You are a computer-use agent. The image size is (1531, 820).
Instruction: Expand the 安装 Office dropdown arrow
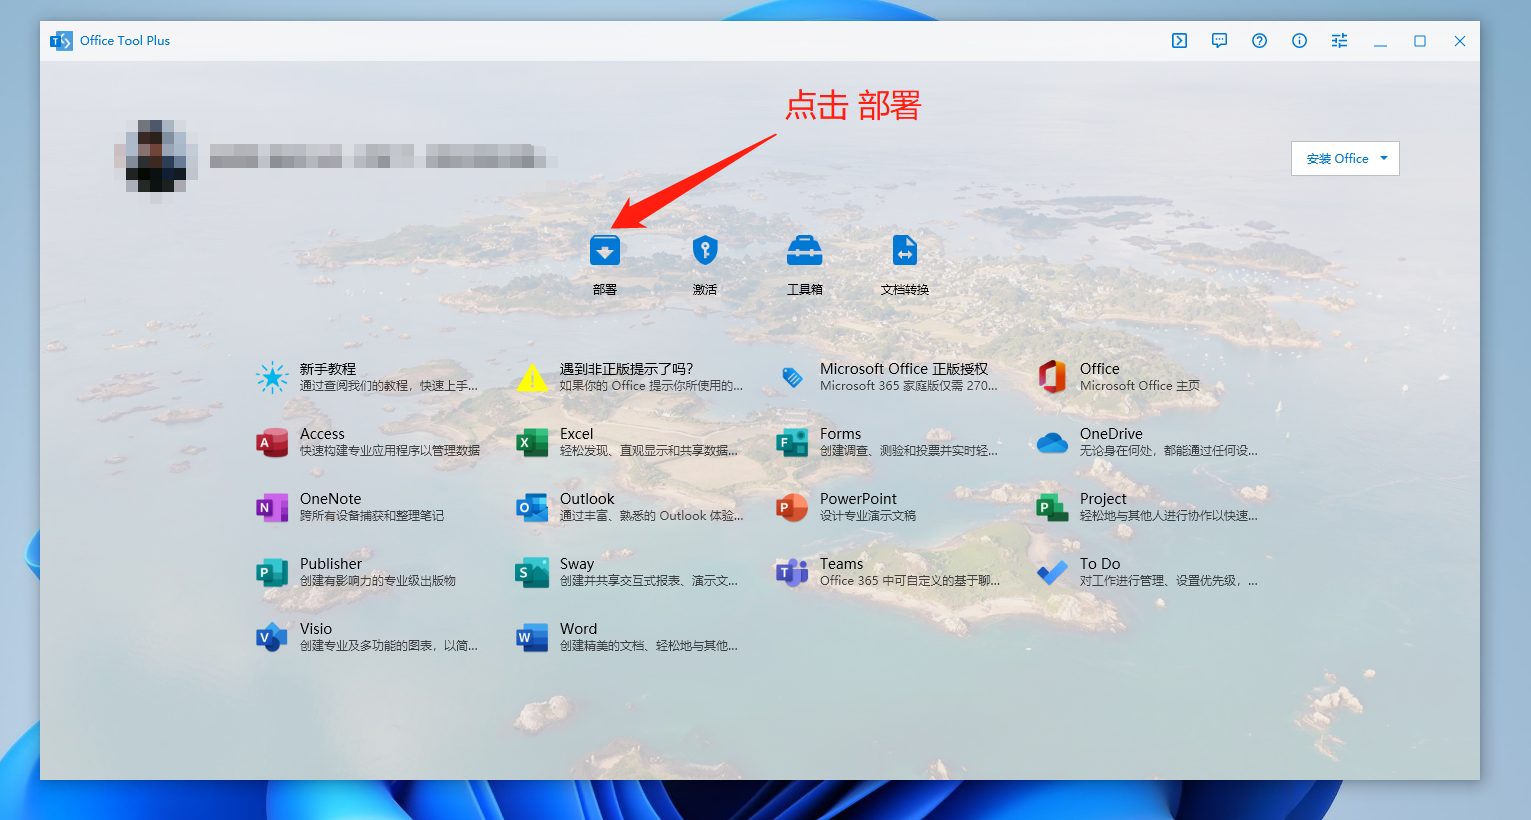point(1384,159)
